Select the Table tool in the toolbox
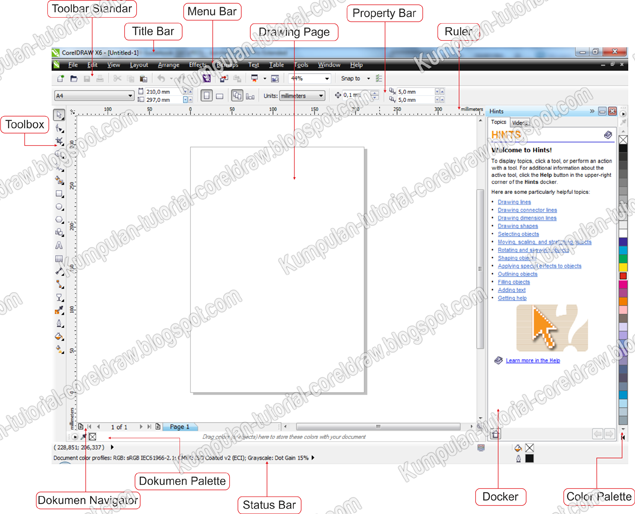Image resolution: width=635 pixels, height=514 pixels. (x=59, y=258)
